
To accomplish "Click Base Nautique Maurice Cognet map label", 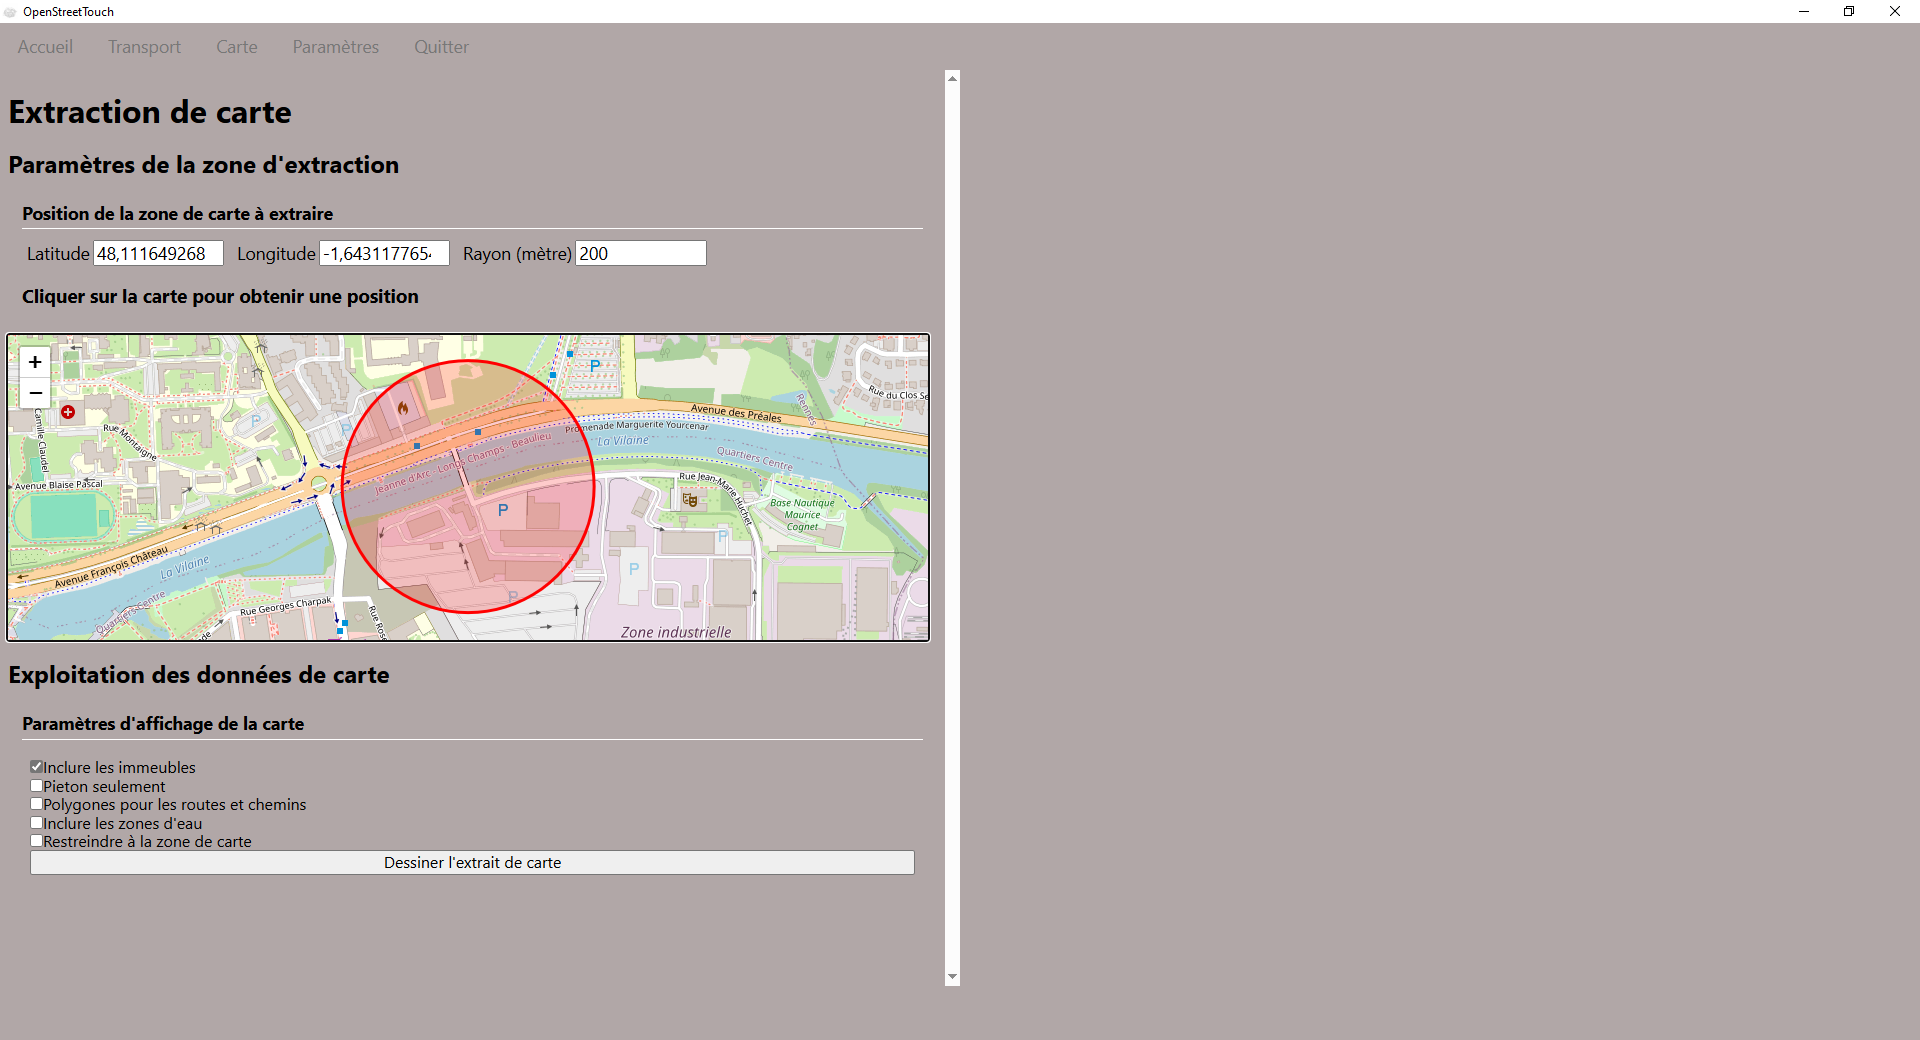I will [x=802, y=515].
